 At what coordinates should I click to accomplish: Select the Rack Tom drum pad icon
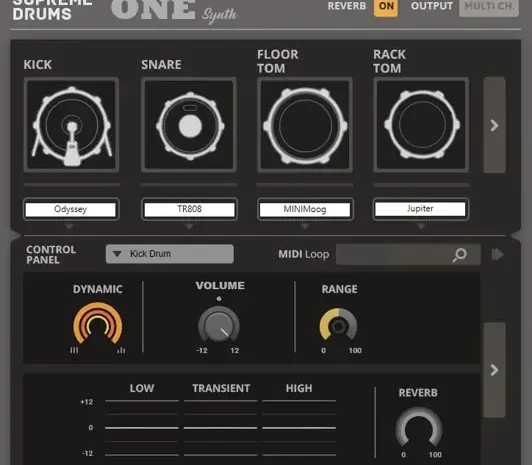click(421, 125)
